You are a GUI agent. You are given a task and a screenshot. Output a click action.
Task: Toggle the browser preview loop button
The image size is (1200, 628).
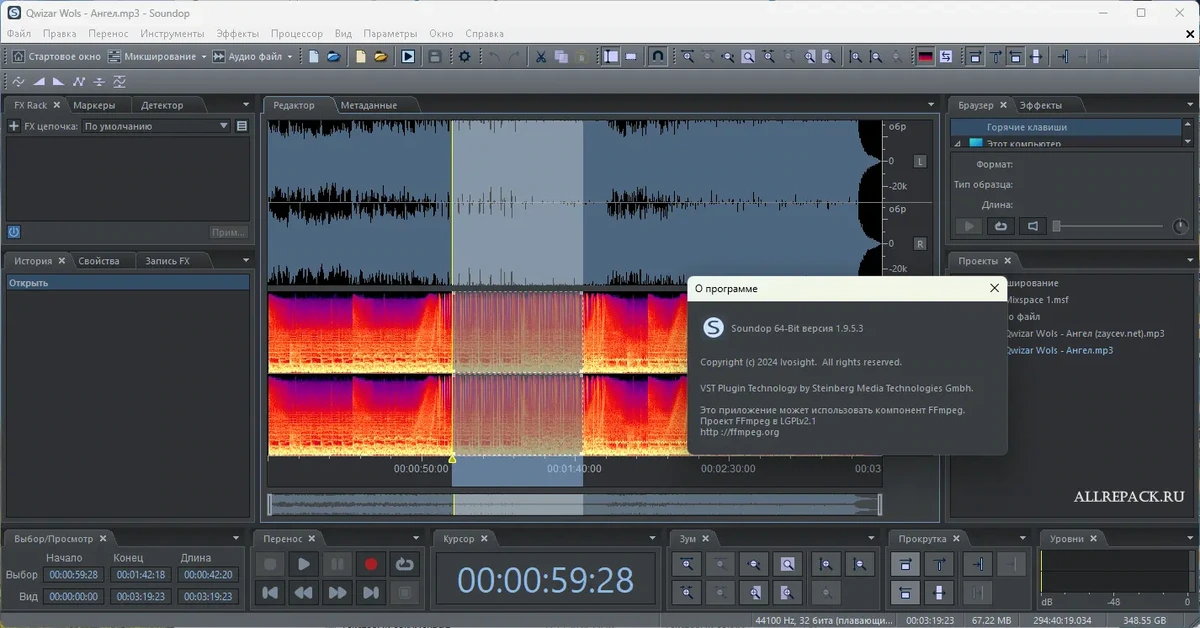[x=999, y=226]
